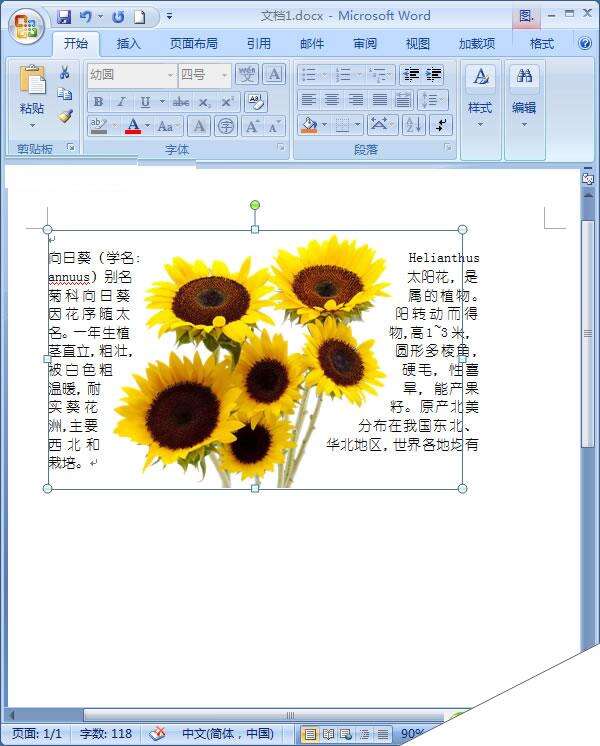
Task: Open line spacing options
Action: pyautogui.click(x=431, y=100)
